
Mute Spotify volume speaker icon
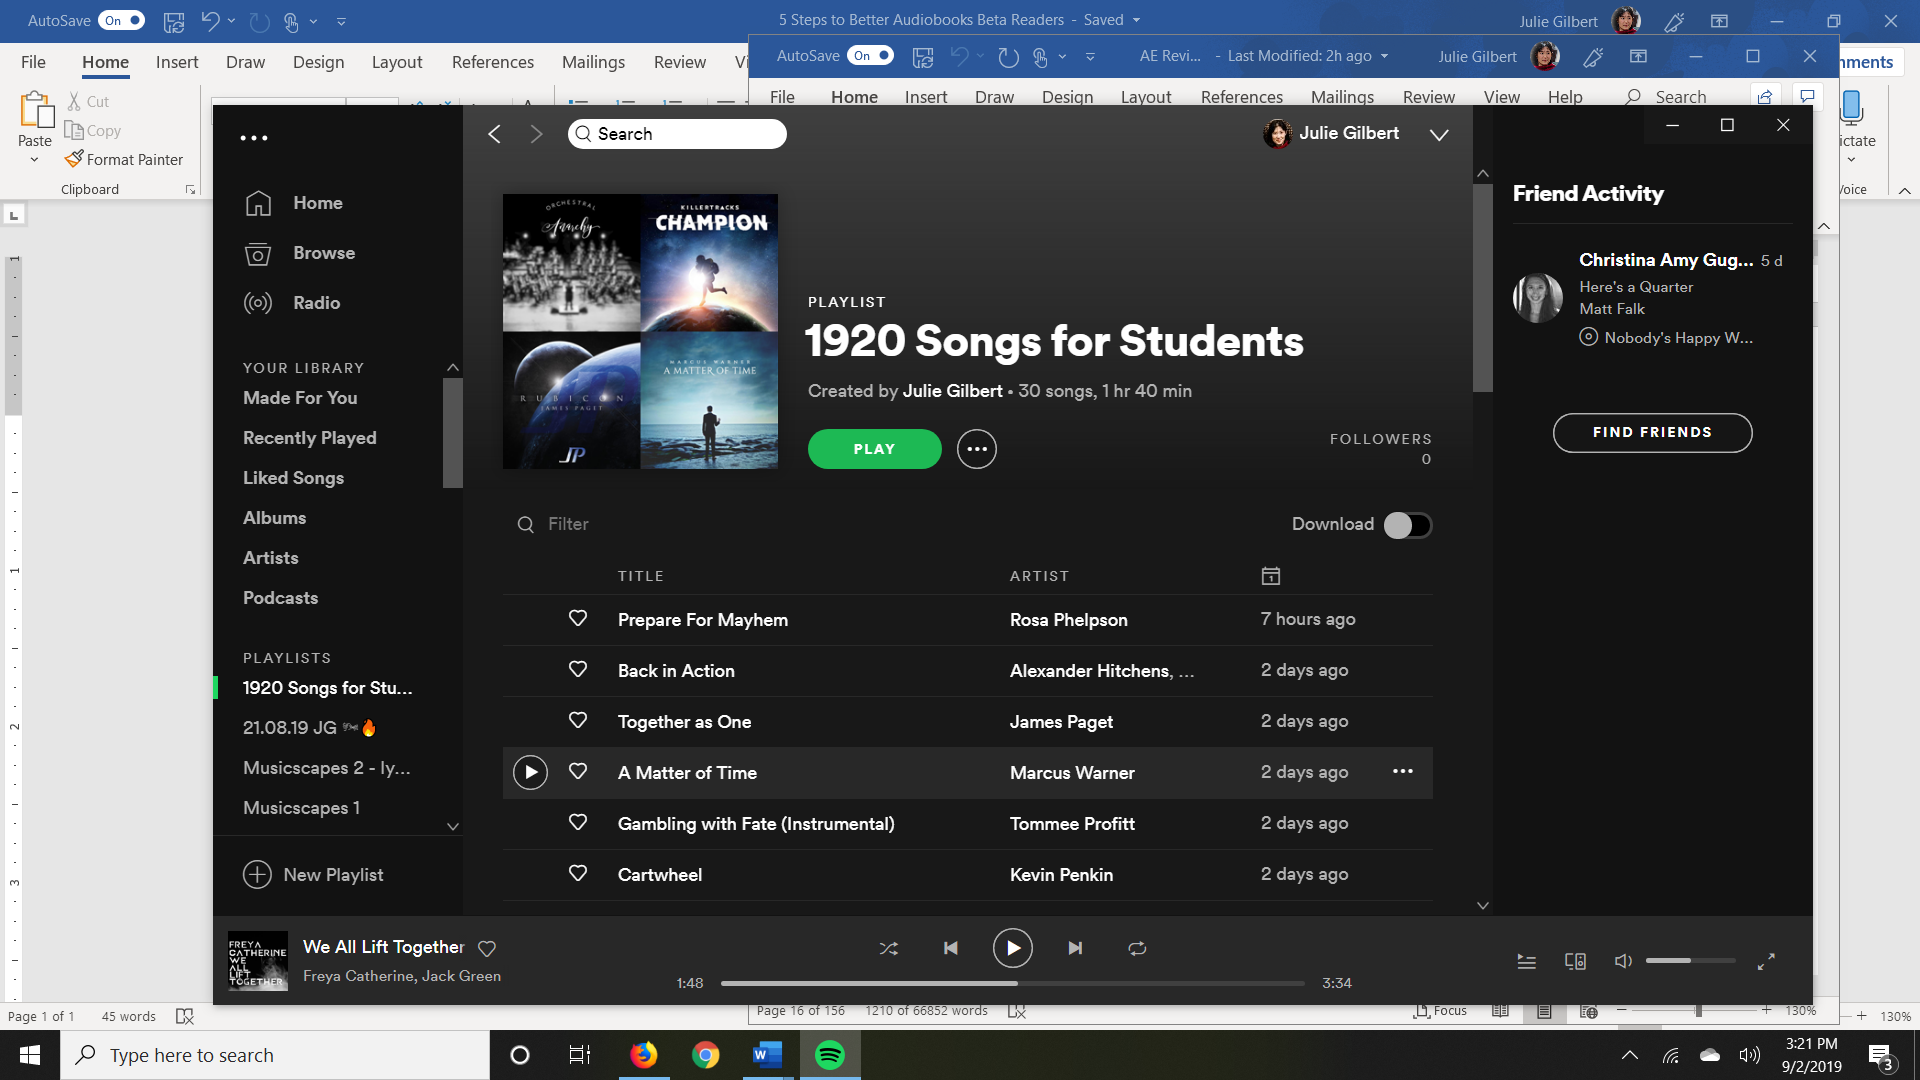pyautogui.click(x=1623, y=961)
